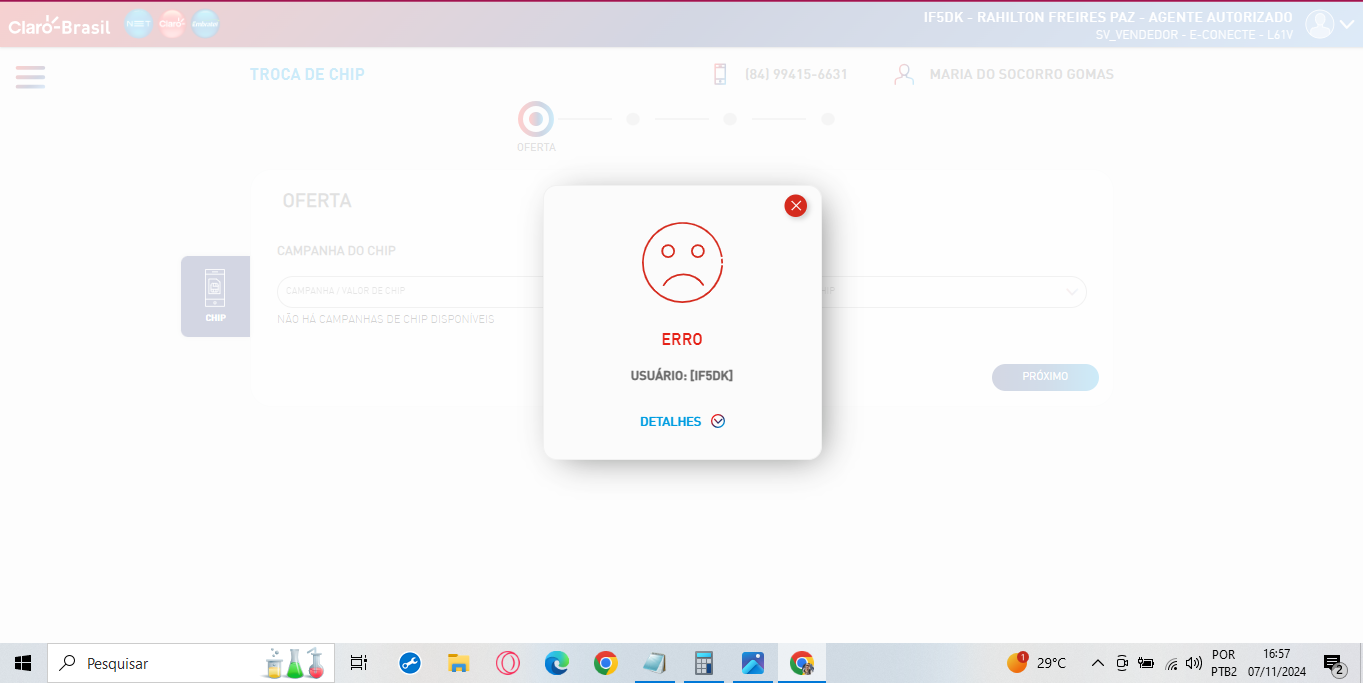Click the TROCA DE CHIP title

(x=307, y=75)
